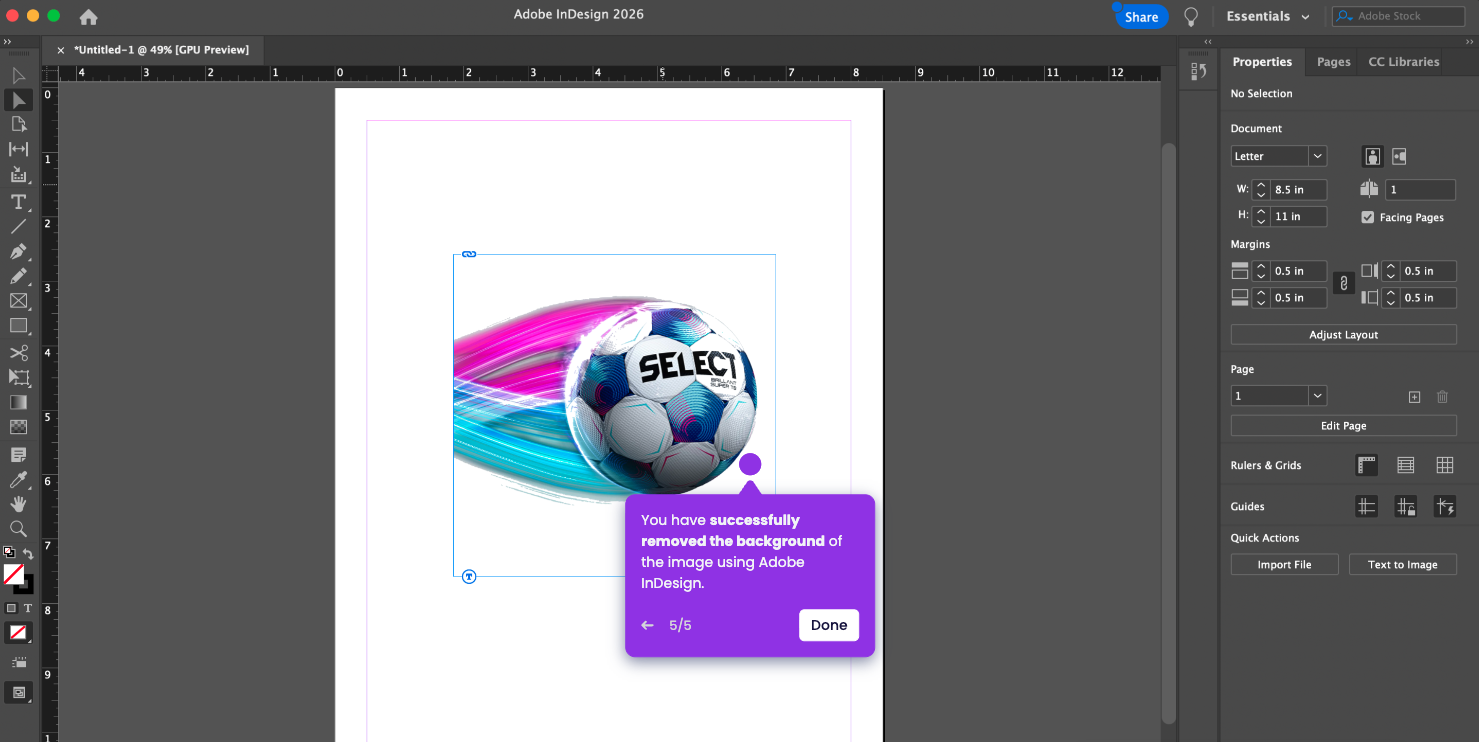Switch to the Pages tab
Screen dimensions: 1479x742
(1333, 62)
